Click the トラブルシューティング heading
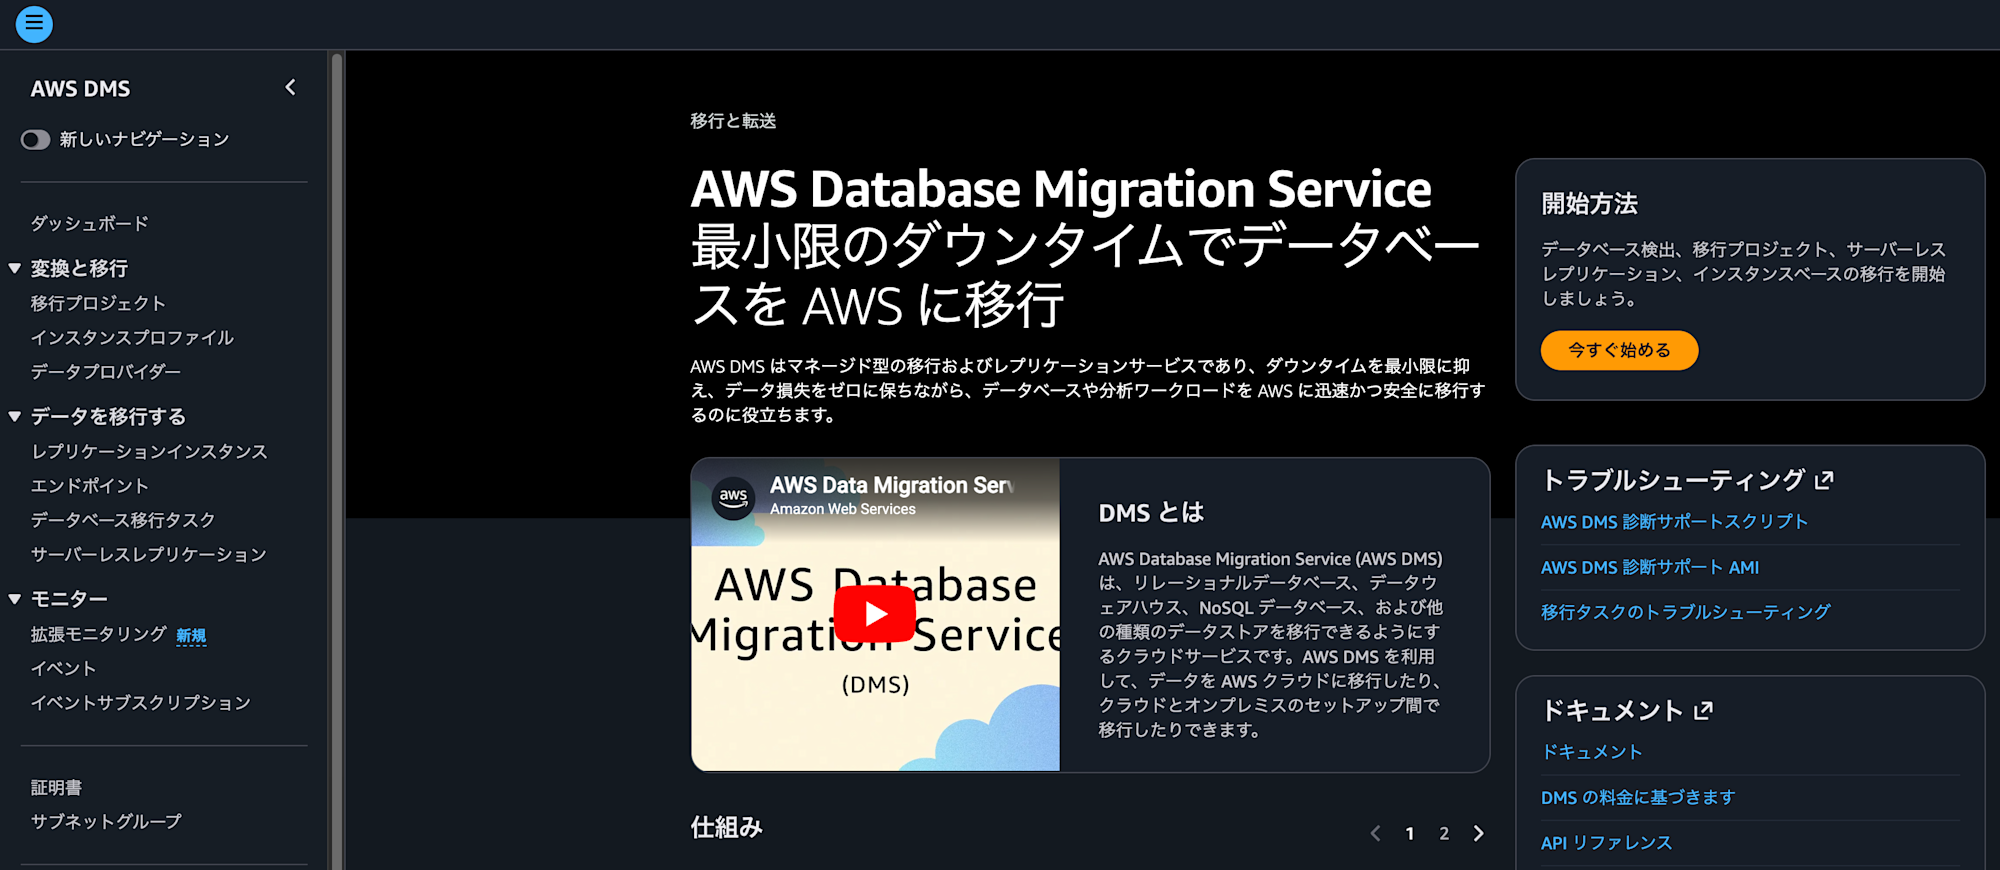The height and width of the screenshot is (870, 2000). (x=1673, y=480)
